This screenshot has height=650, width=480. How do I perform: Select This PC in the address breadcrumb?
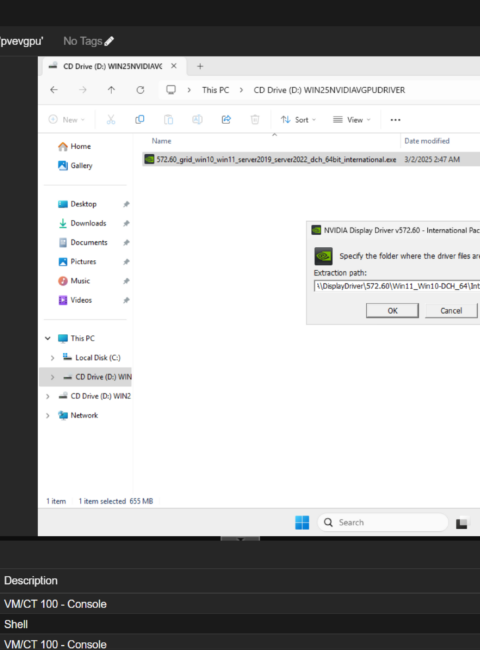pos(215,90)
